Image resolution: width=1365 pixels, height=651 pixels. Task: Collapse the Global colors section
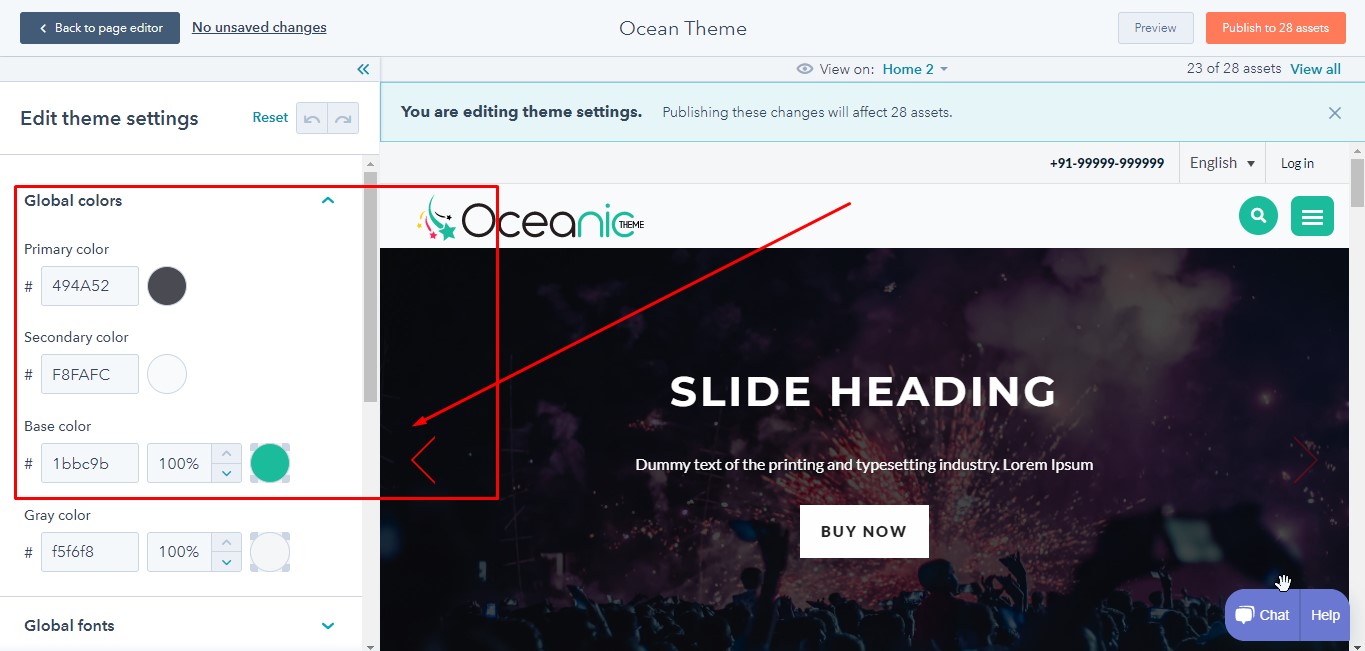pyautogui.click(x=327, y=201)
